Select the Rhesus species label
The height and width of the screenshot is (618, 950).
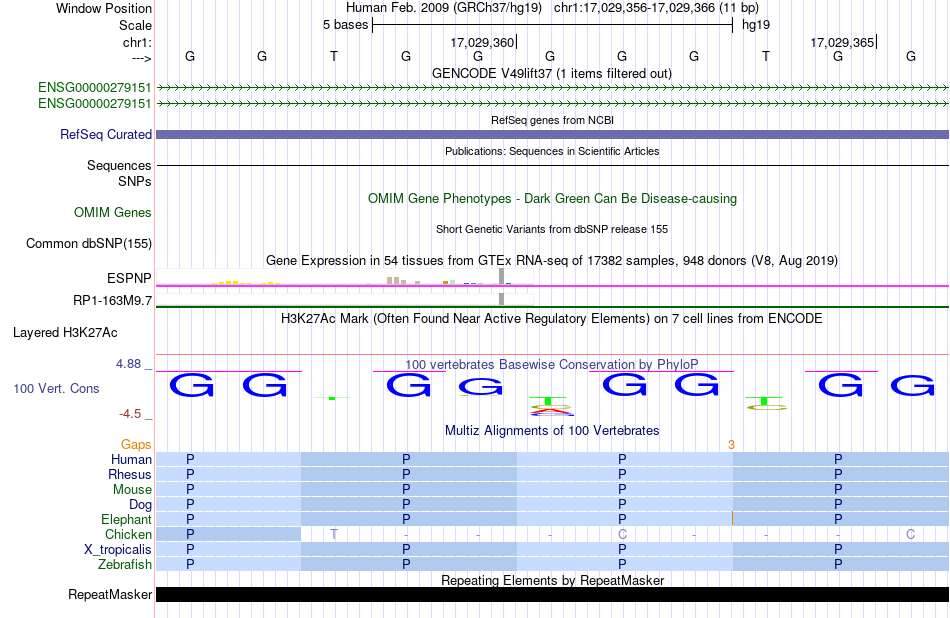point(130,474)
